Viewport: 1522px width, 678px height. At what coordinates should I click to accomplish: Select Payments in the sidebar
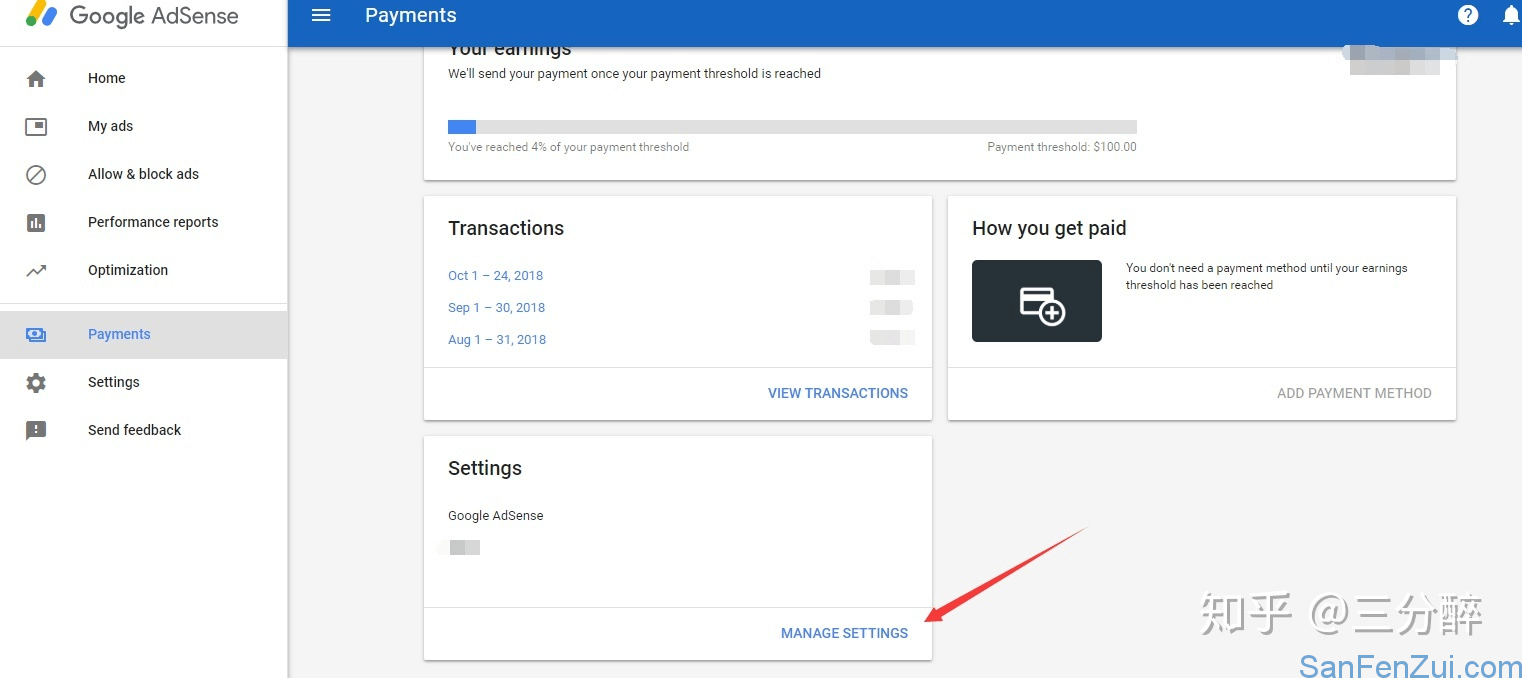[x=119, y=334]
